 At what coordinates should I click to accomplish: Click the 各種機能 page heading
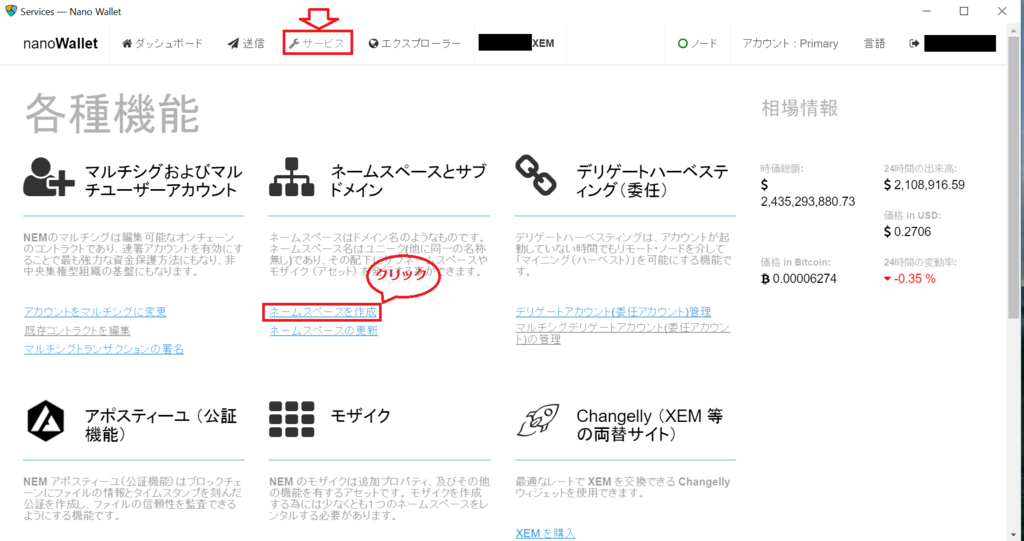click(x=112, y=114)
